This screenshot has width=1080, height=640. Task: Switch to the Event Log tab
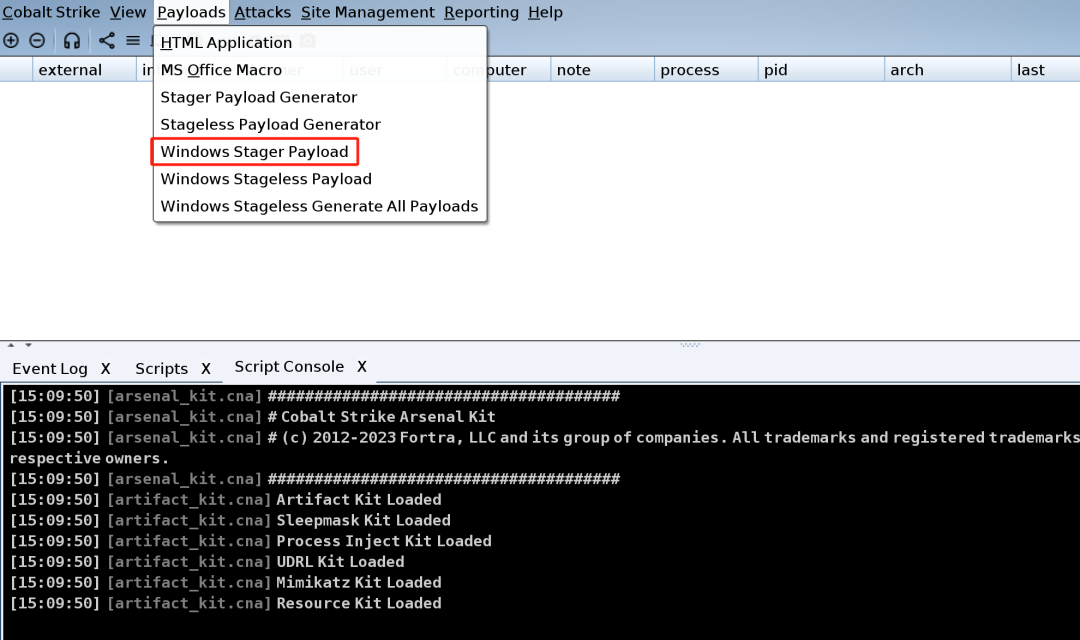point(50,369)
